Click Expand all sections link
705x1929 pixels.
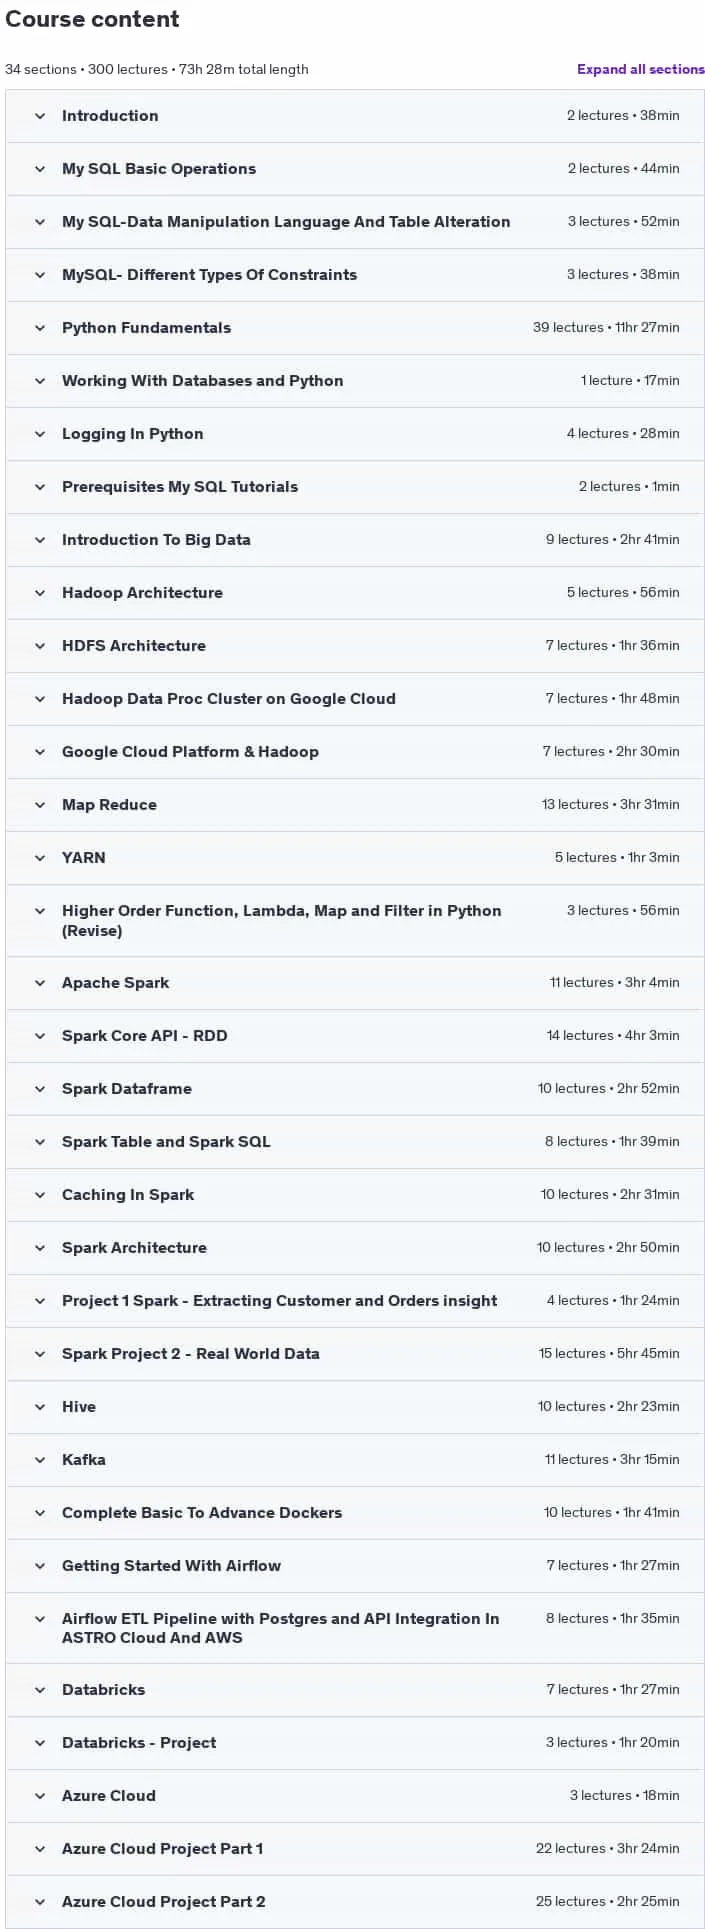click(640, 69)
